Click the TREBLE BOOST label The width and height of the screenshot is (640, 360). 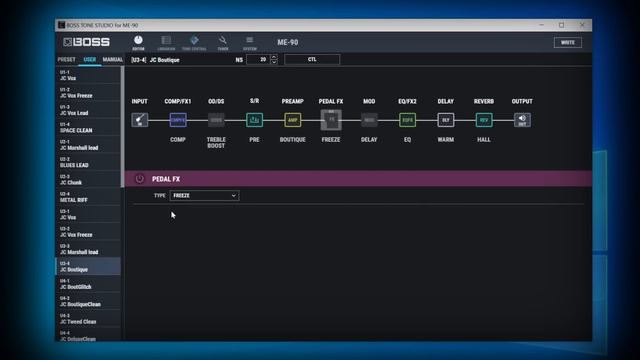point(216,142)
